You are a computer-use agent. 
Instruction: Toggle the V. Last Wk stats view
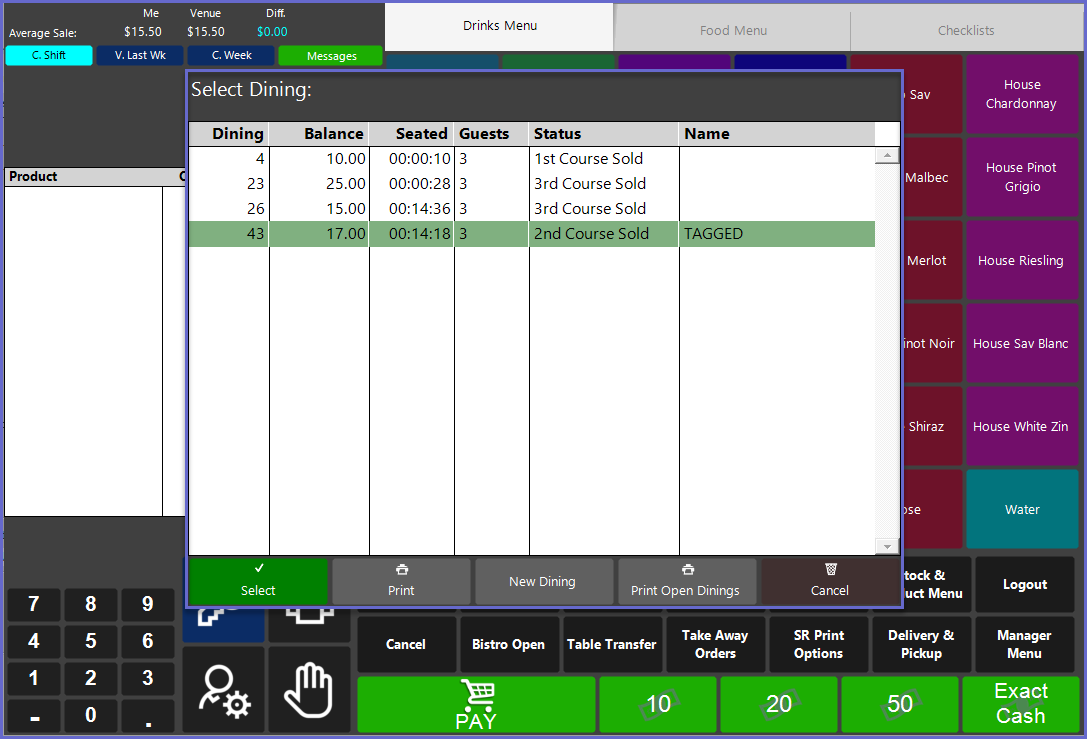point(140,56)
